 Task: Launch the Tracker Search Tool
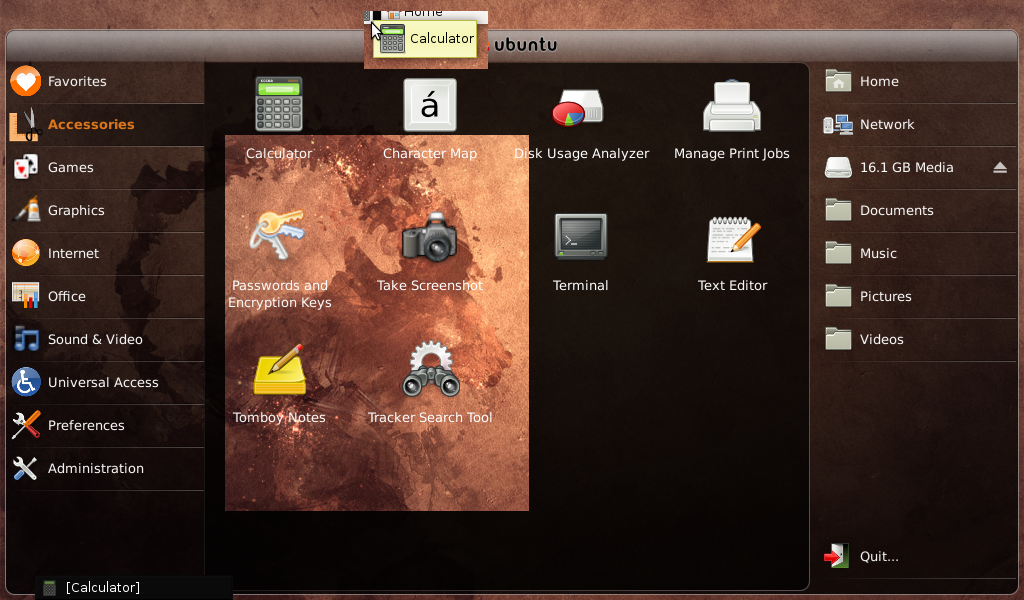(x=429, y=370)
